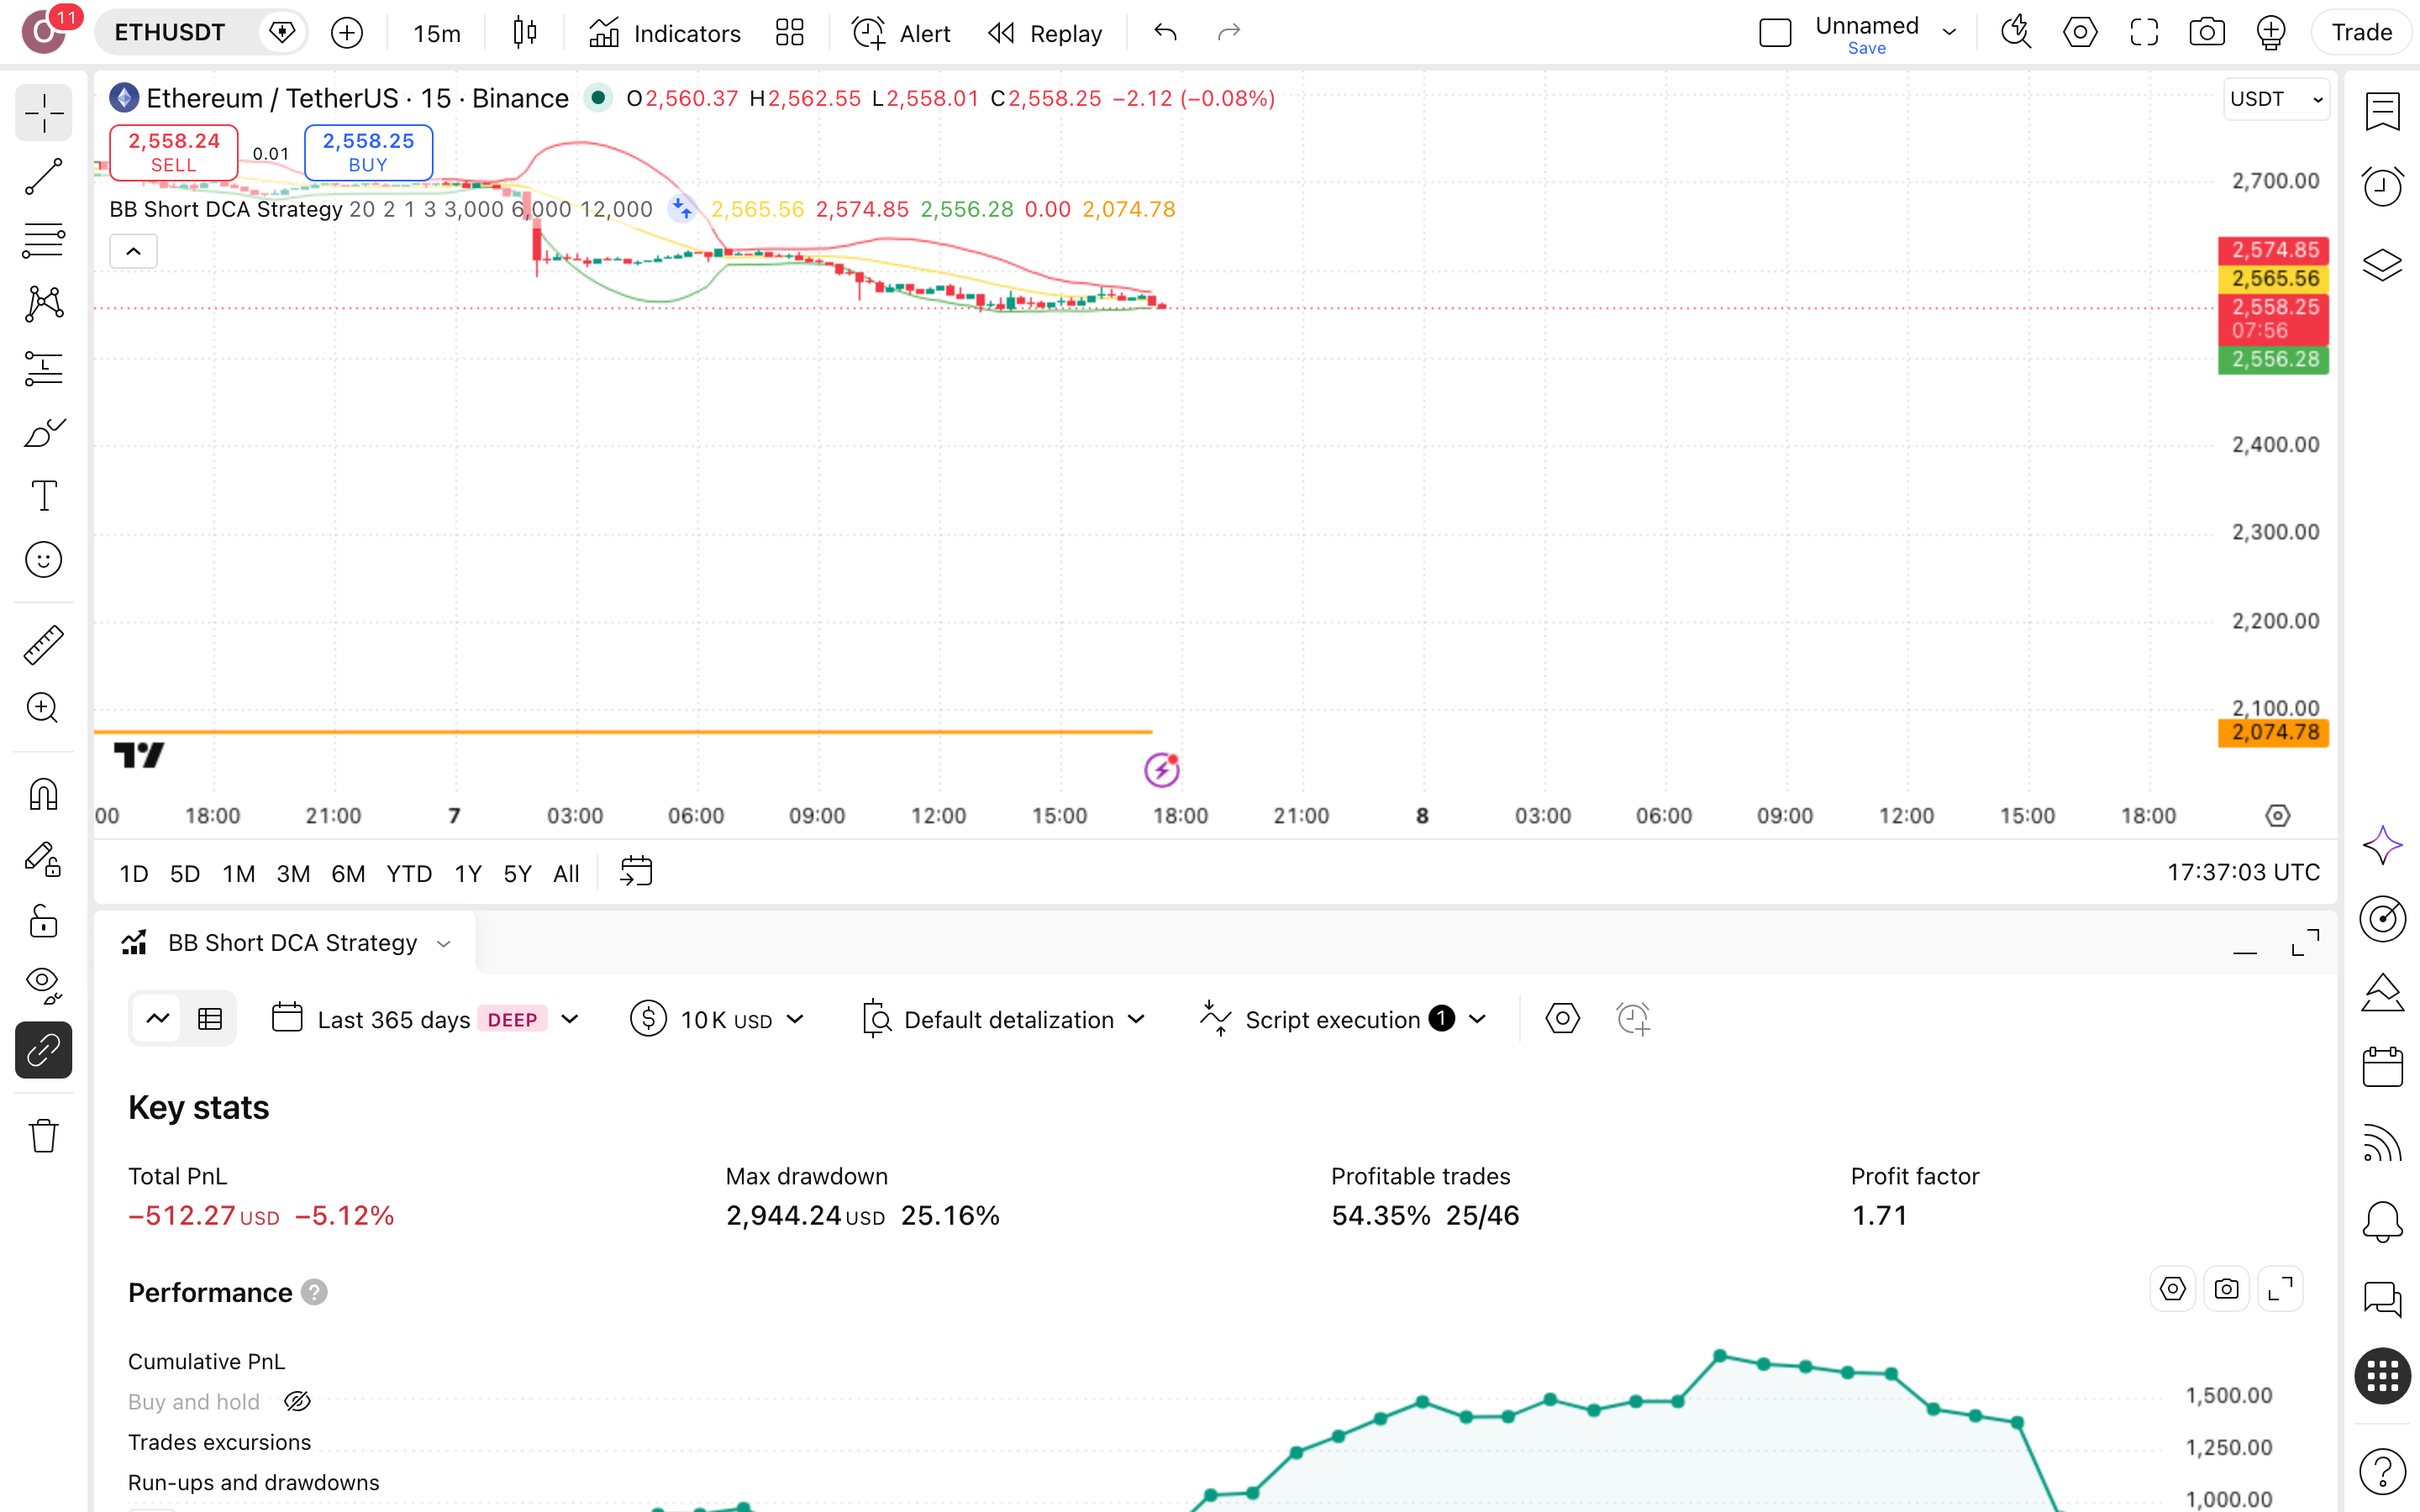2420x1512 pixels.
Task: Toggle hide all drawings eye icon
Action: (x=43, y=985)
